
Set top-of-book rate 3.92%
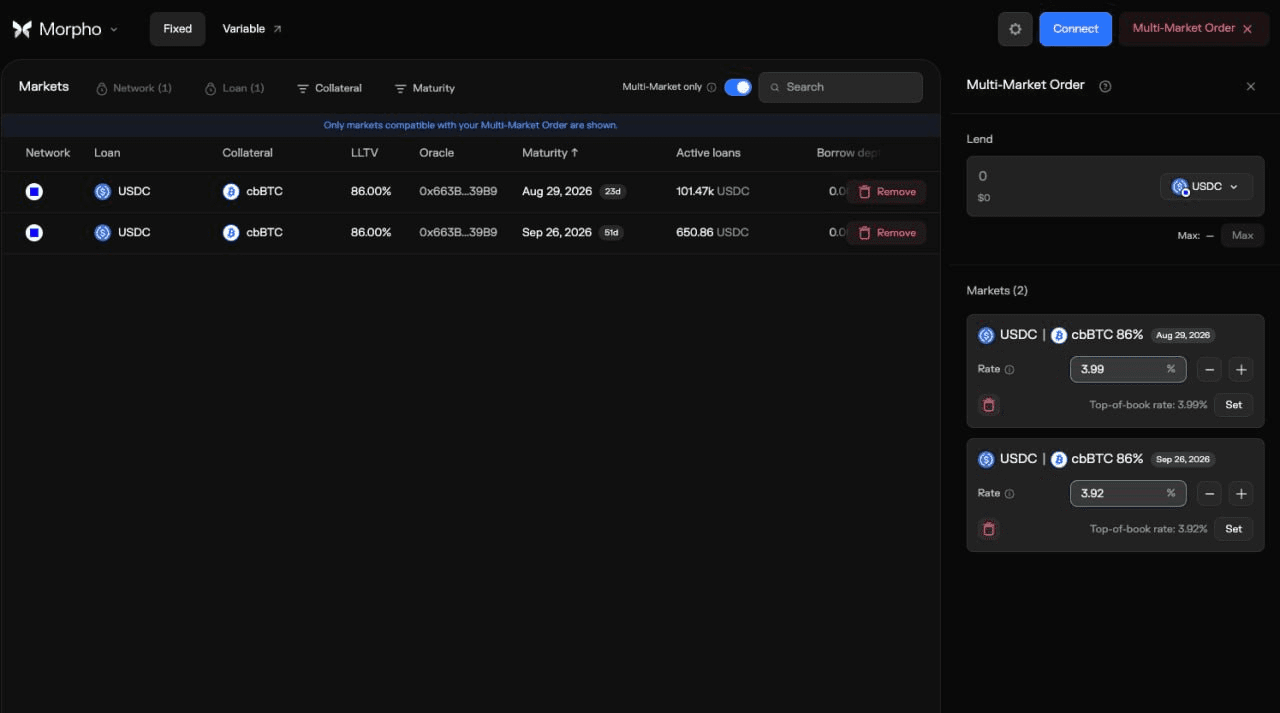tap(1234, 529)
